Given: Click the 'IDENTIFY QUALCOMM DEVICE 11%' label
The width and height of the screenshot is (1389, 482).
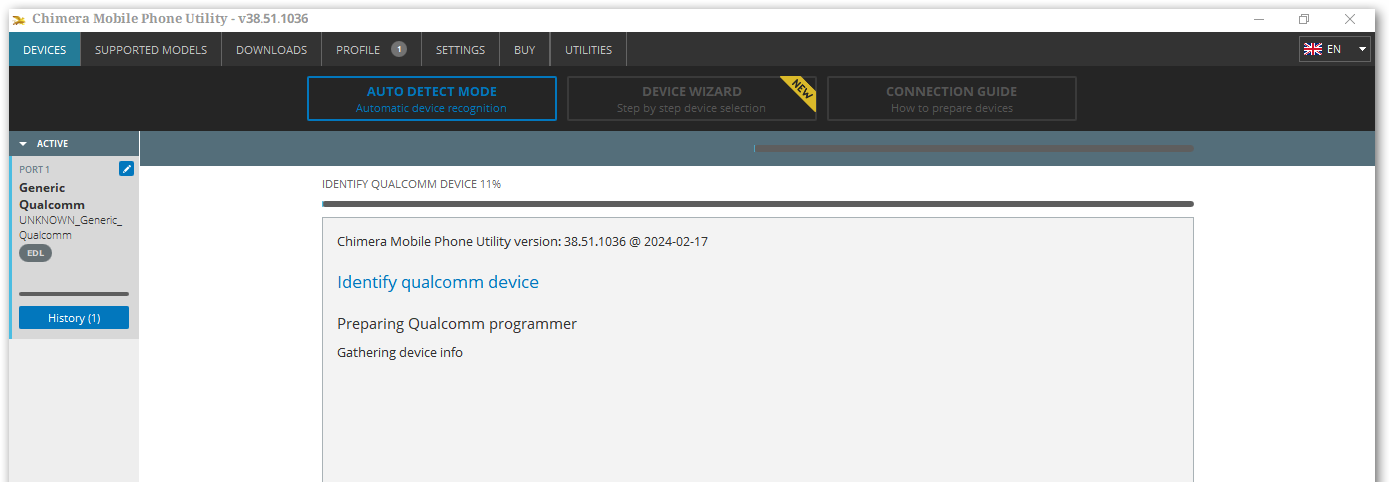Looking at the screenshot, I should 411,184.
